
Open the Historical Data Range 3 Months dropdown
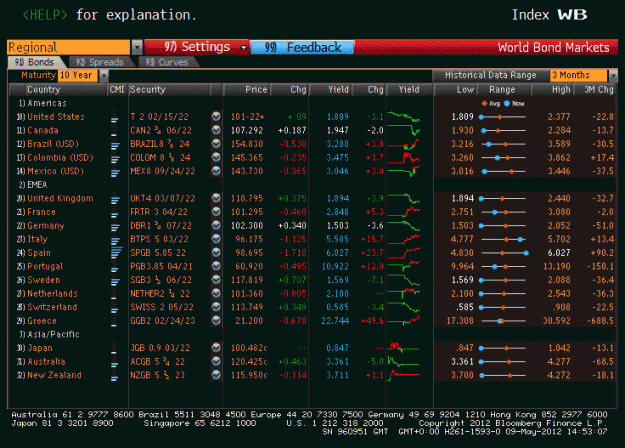click(x=613, y=75)
